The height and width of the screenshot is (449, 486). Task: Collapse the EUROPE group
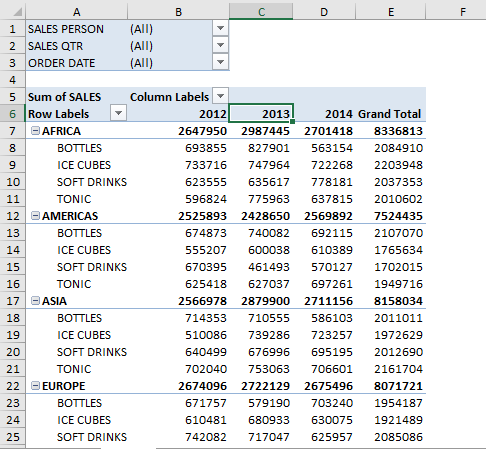35,386
